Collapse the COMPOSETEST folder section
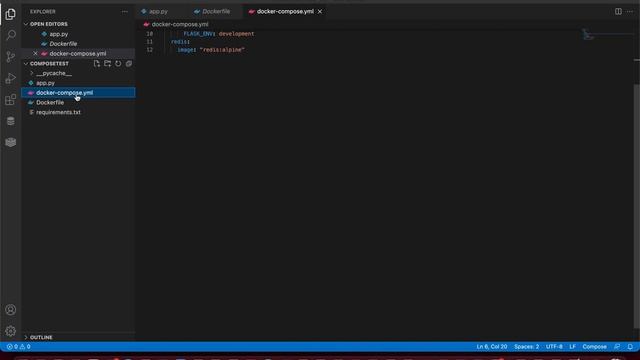 tap(49, 64)
